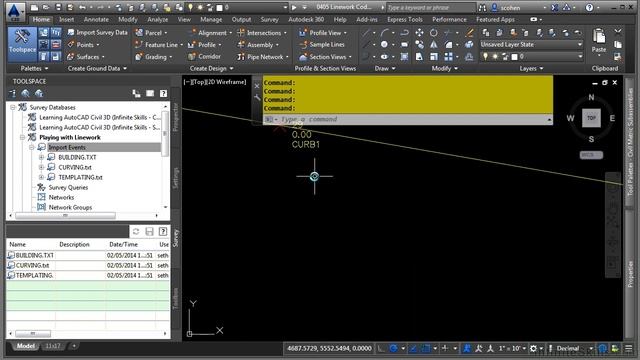The width and height of the screenshot is (640, 360).
Task: Select the Arc tool in Draw panel
Action: coord(384,33)
